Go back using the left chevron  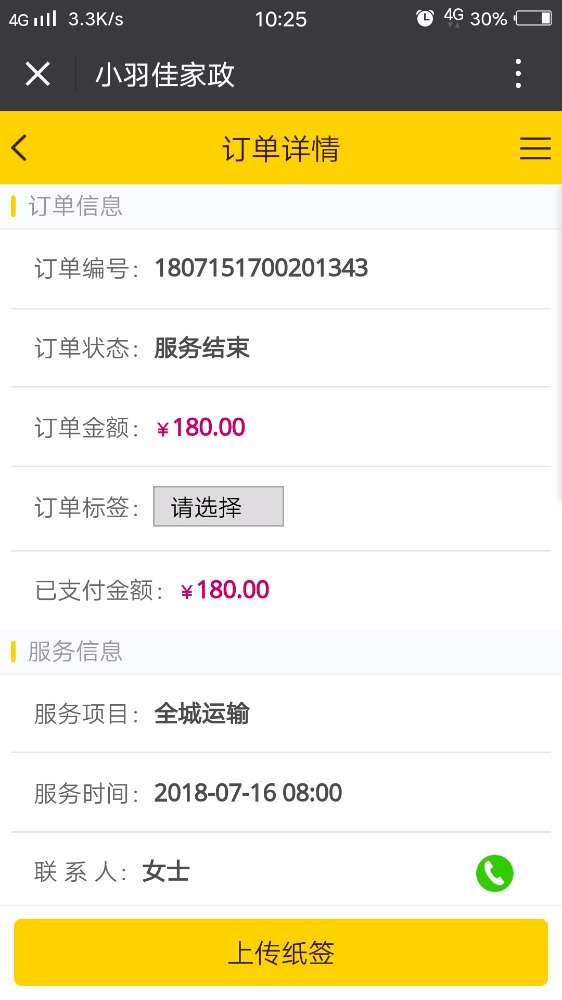pos(19,148)
